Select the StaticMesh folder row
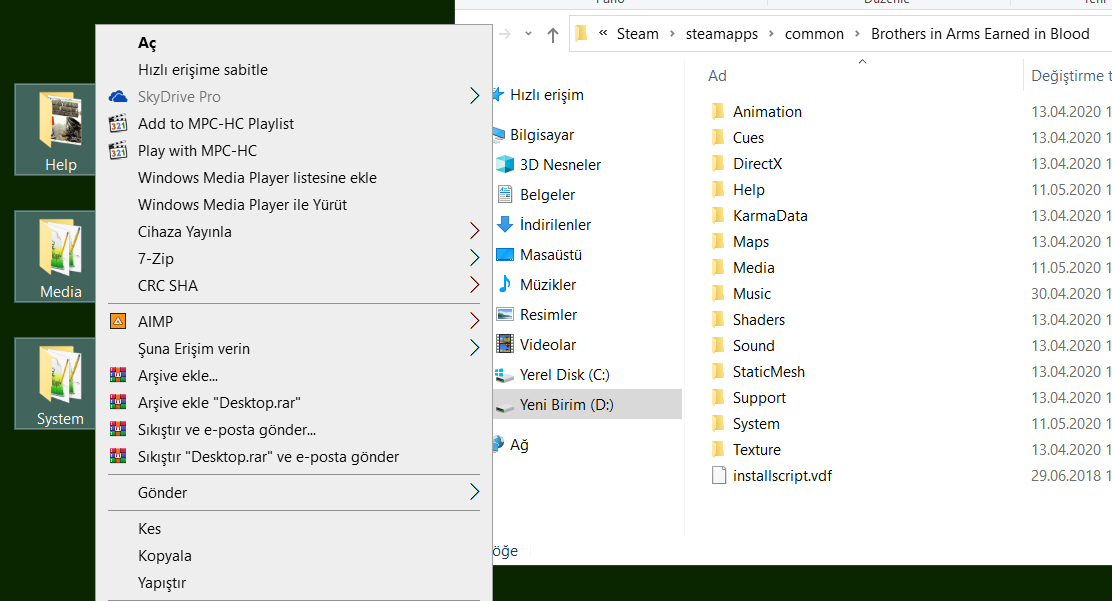Viewport: 1112px width, 601px height. point(768,372)
